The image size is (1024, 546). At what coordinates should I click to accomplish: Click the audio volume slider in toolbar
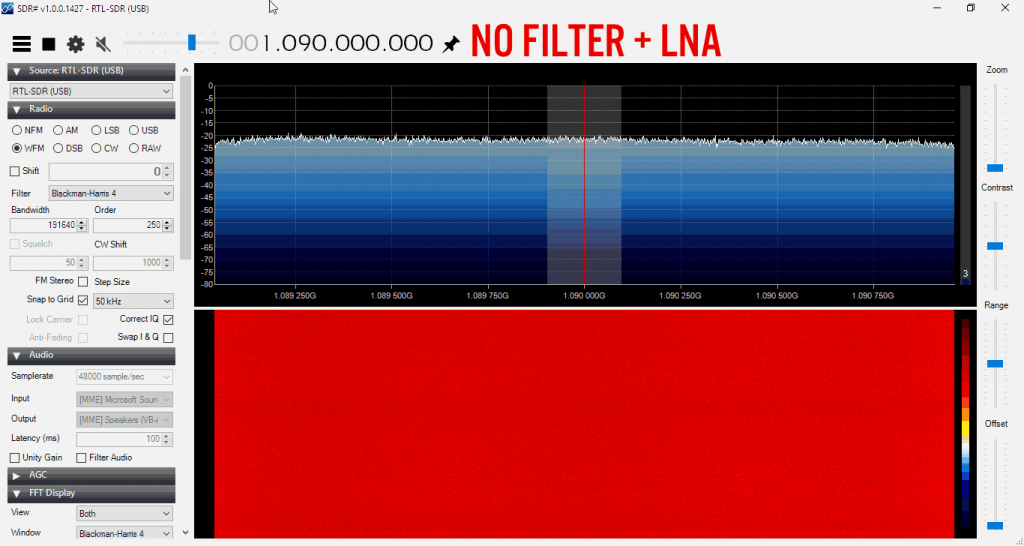coord(191,42)
